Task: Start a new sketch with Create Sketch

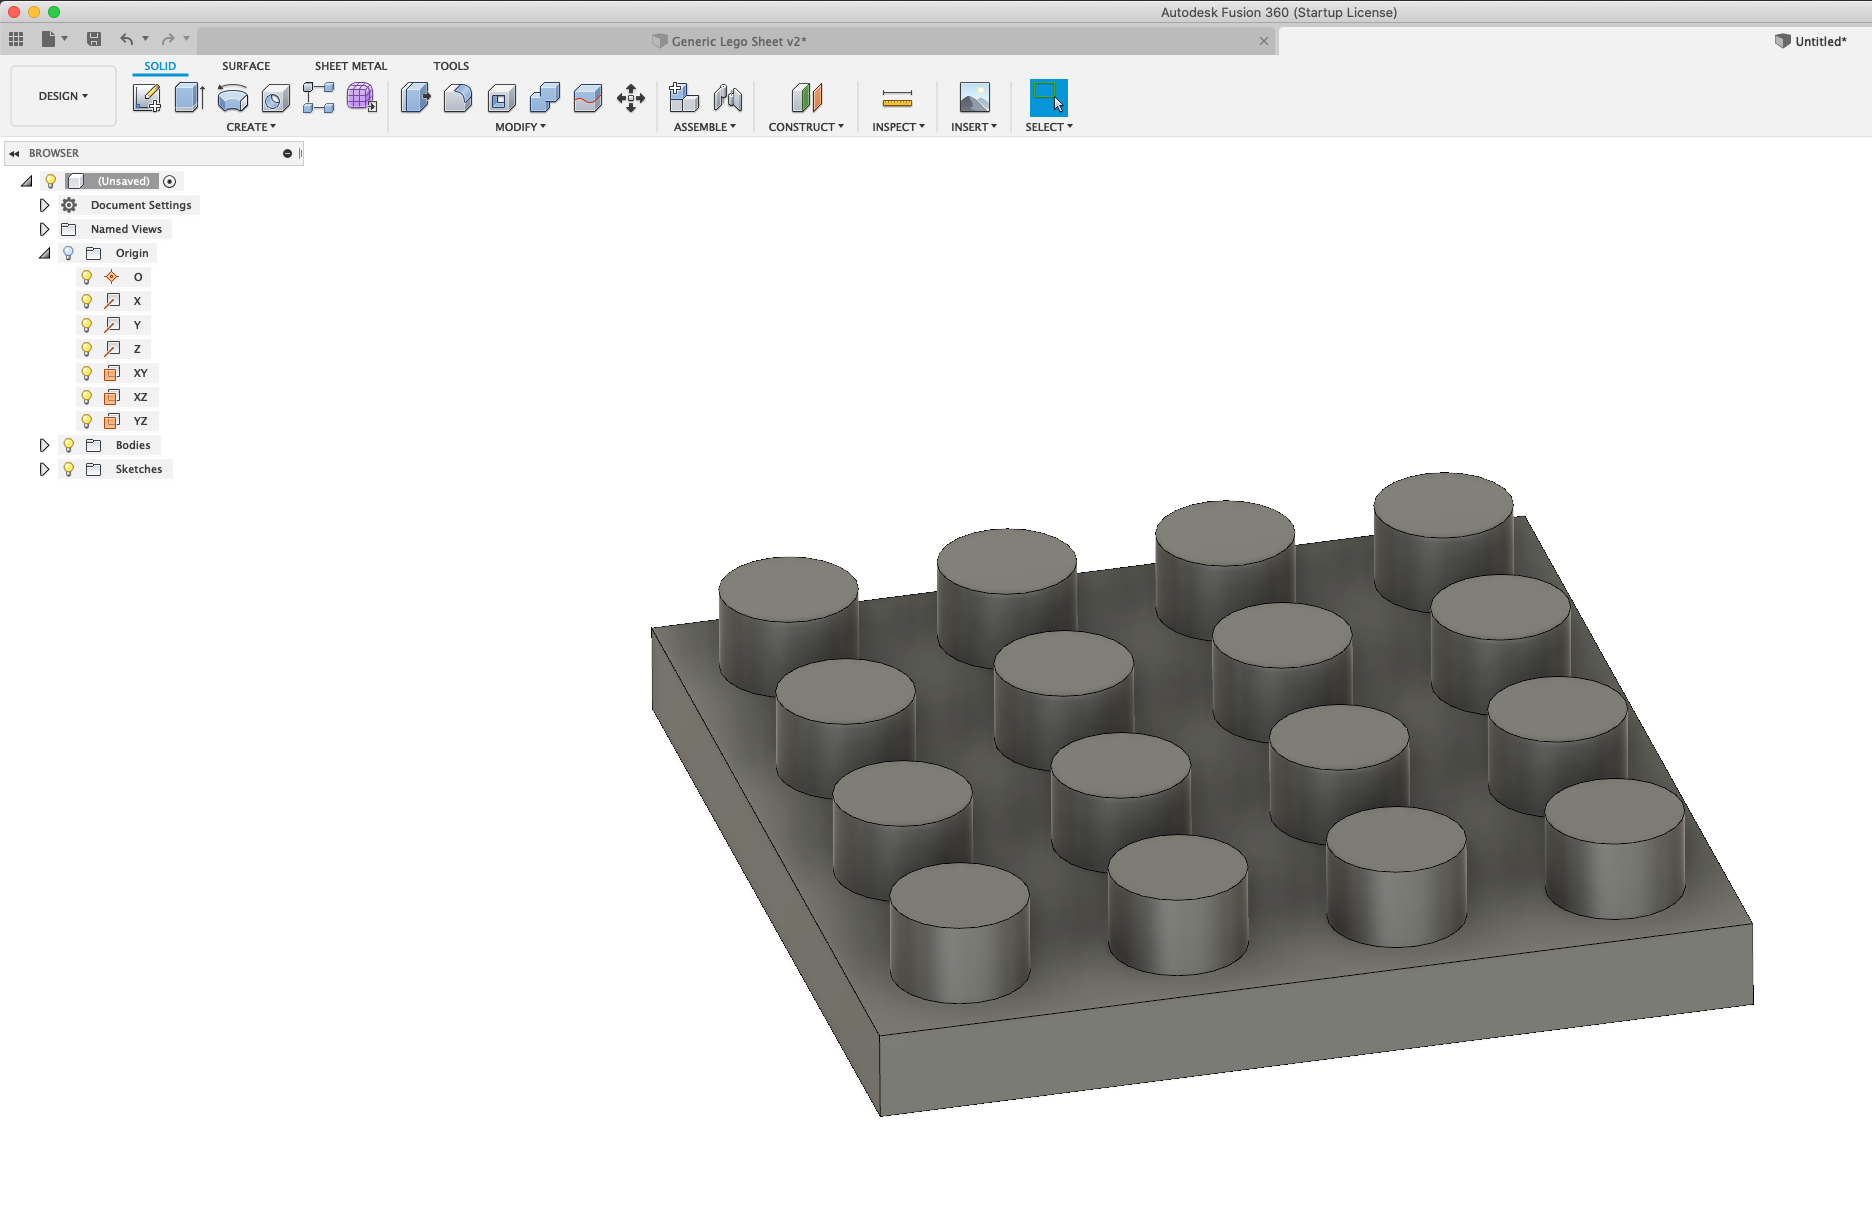Action: point(147,98)
